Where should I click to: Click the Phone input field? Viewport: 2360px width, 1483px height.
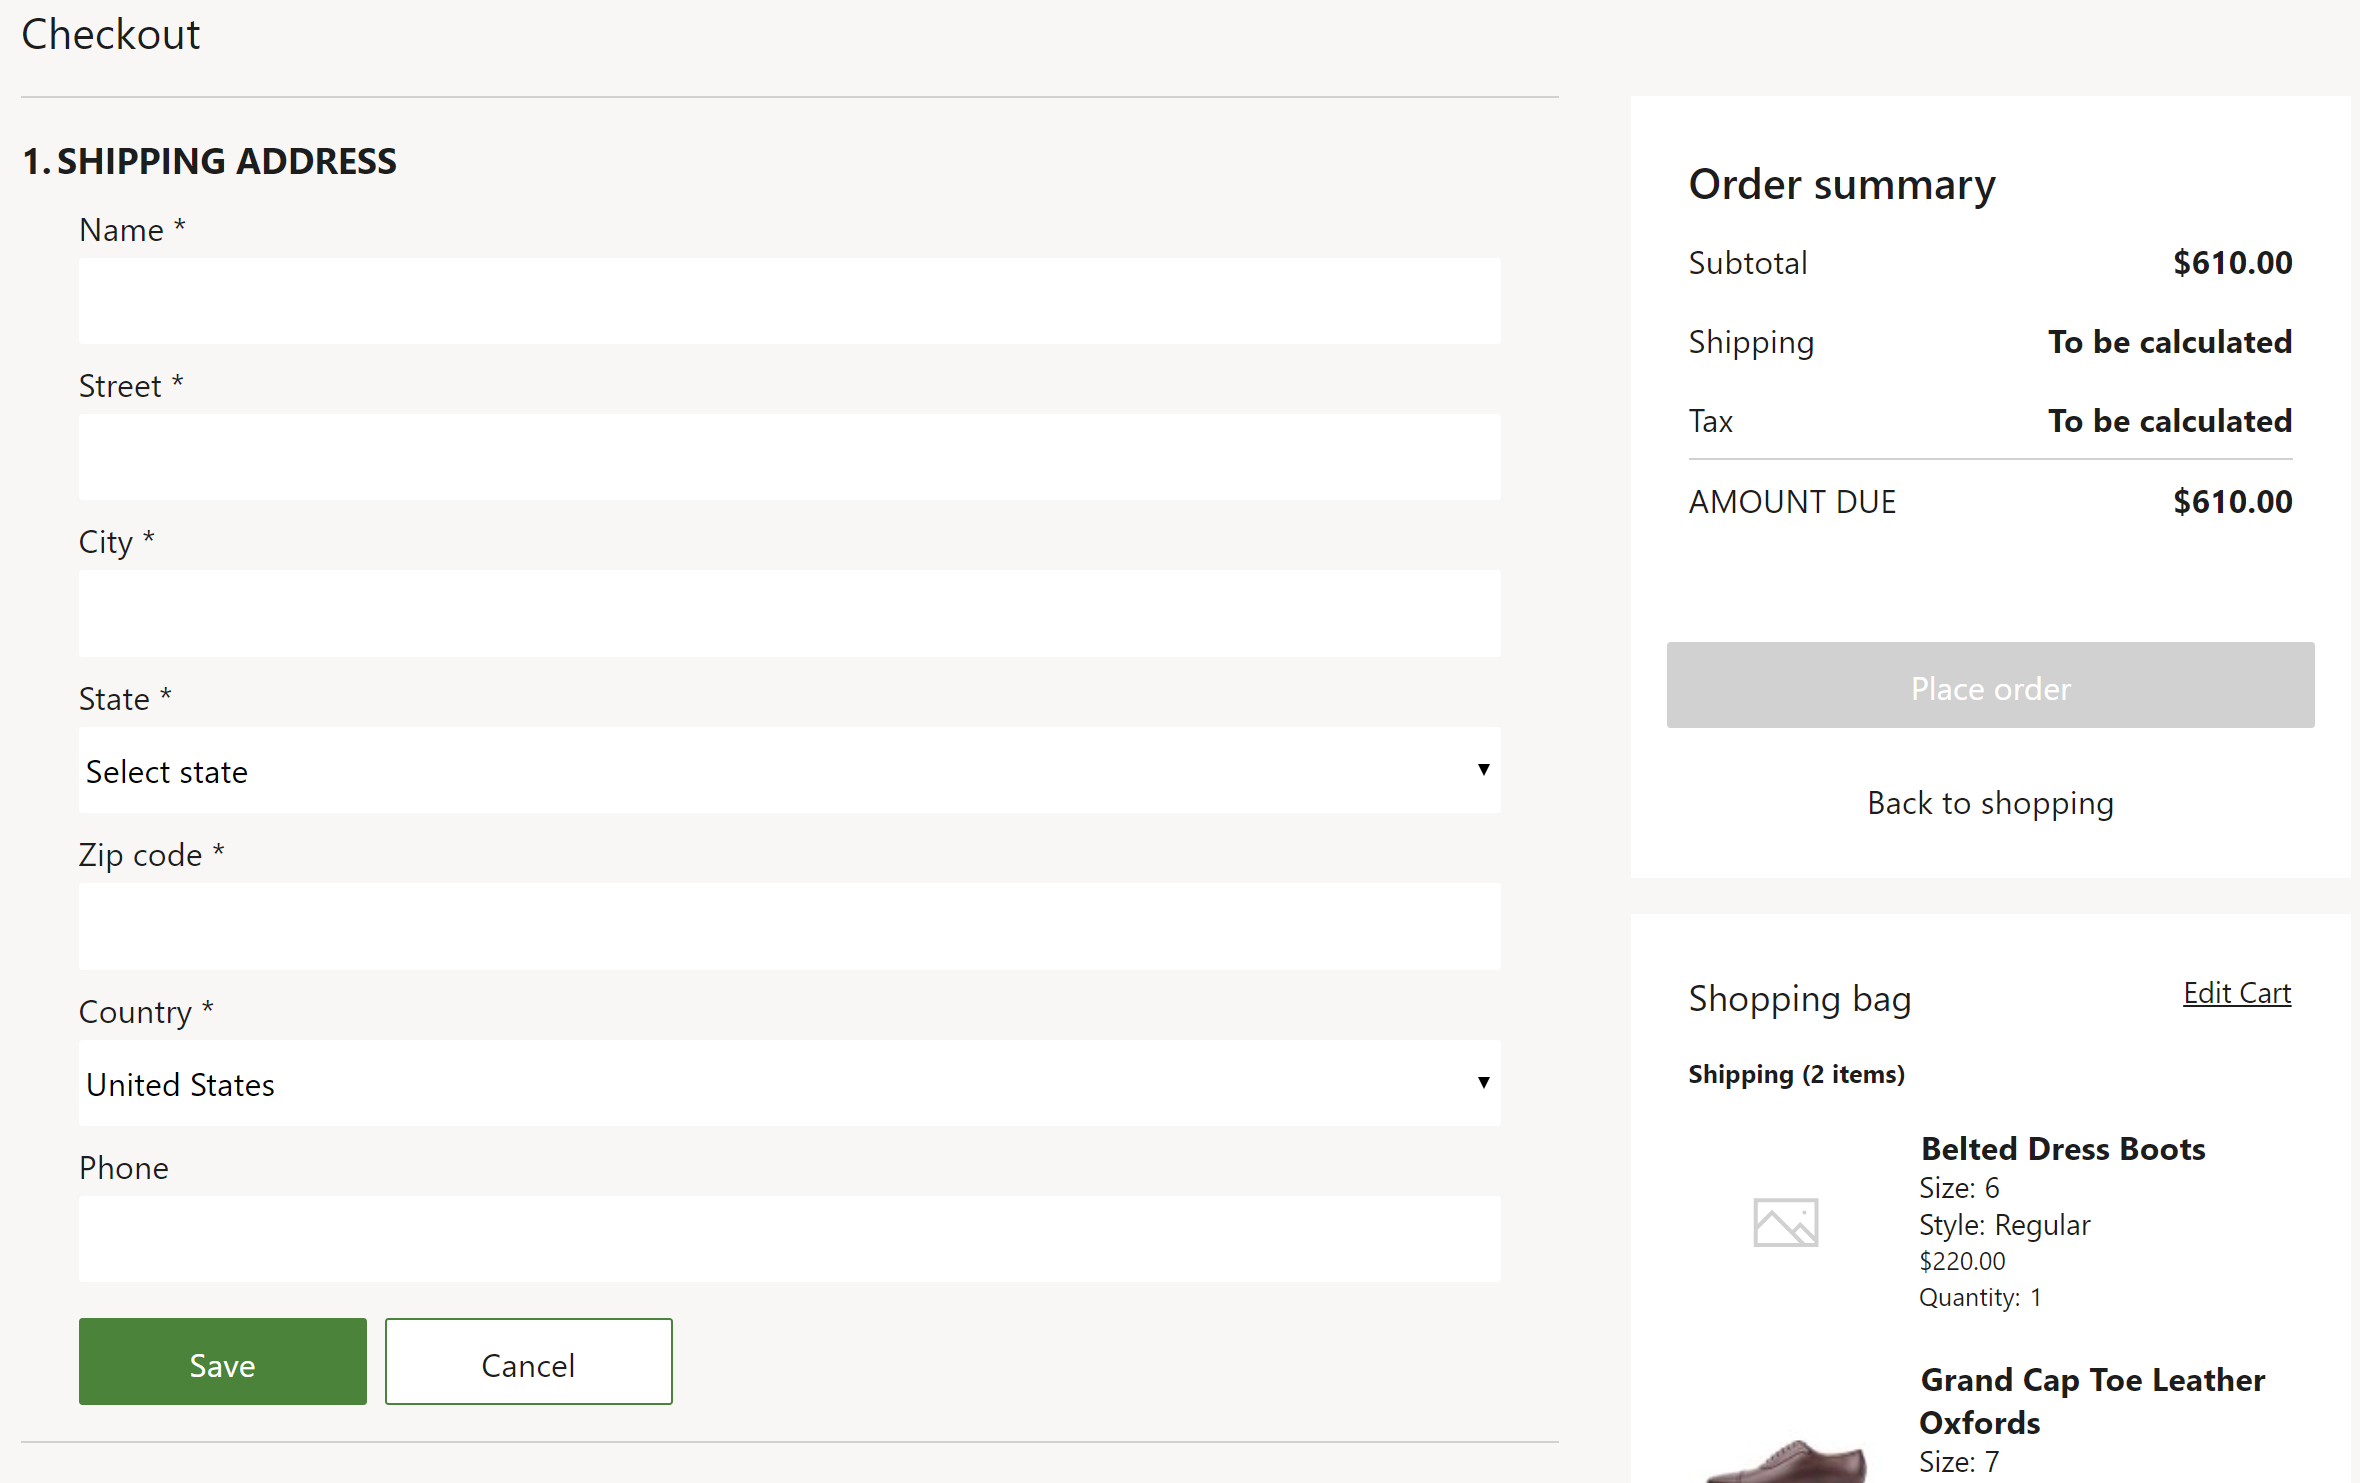(789, 1240)
